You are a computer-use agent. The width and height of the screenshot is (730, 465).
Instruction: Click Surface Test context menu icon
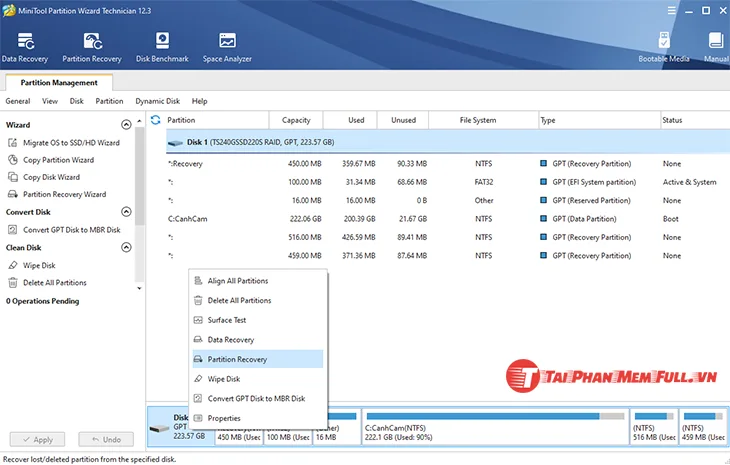(198, 320)
